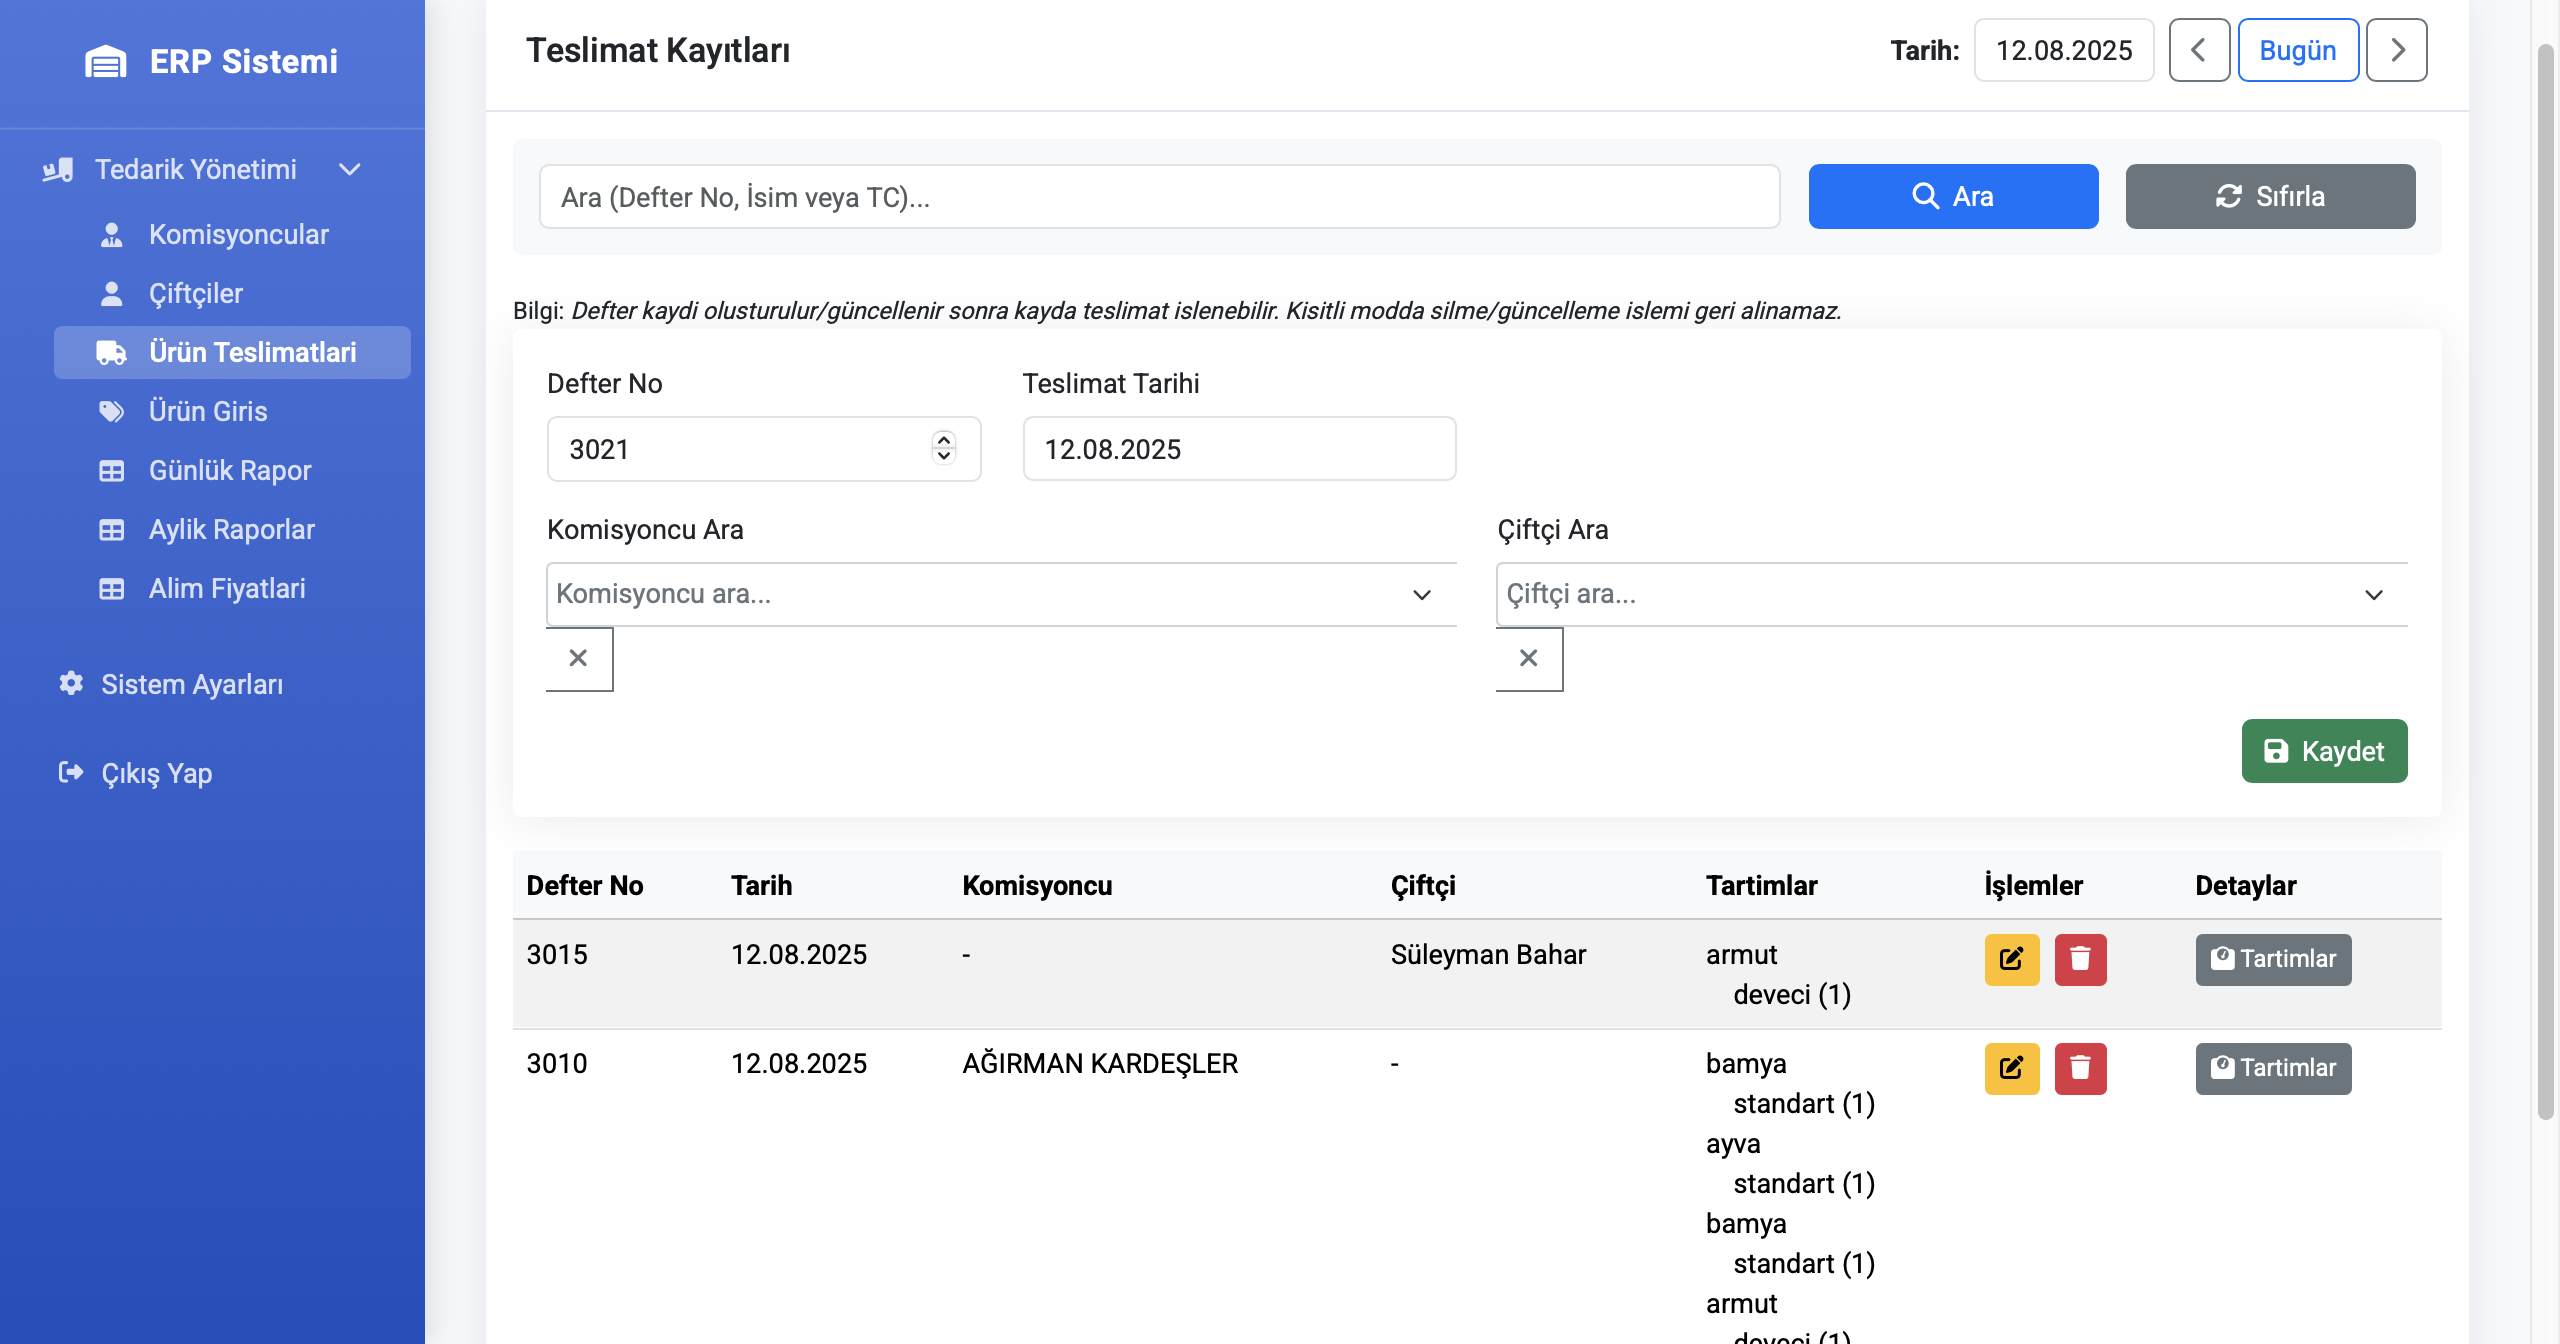Viewport: 2560px width, 1344px height.
Task: Click the Sistem Ayarları gear icon
Action: point(71,683)
